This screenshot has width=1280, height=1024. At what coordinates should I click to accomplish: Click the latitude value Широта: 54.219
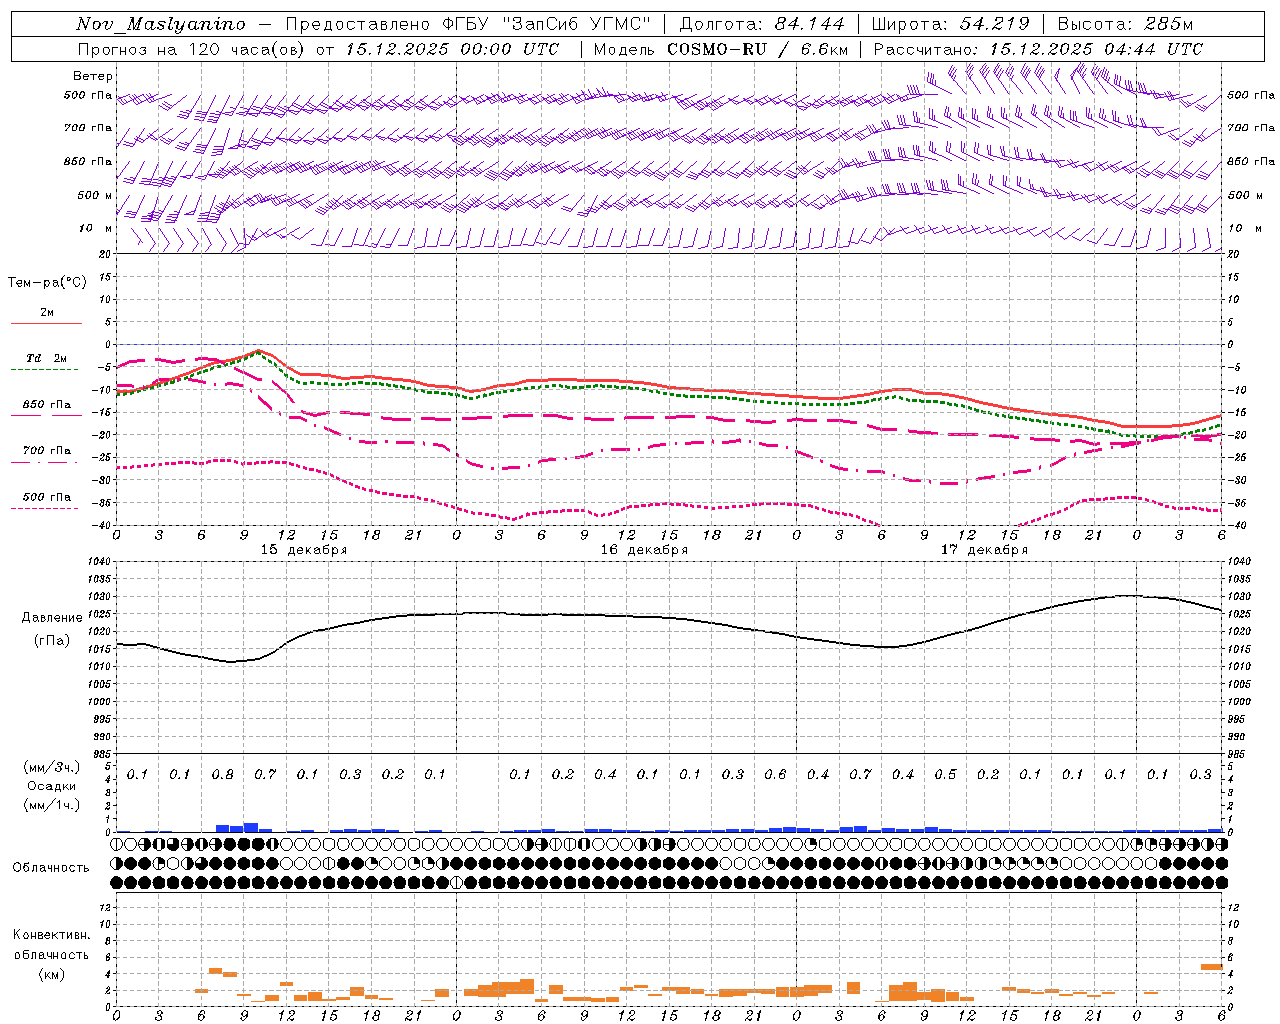click(x=950, y=24)
